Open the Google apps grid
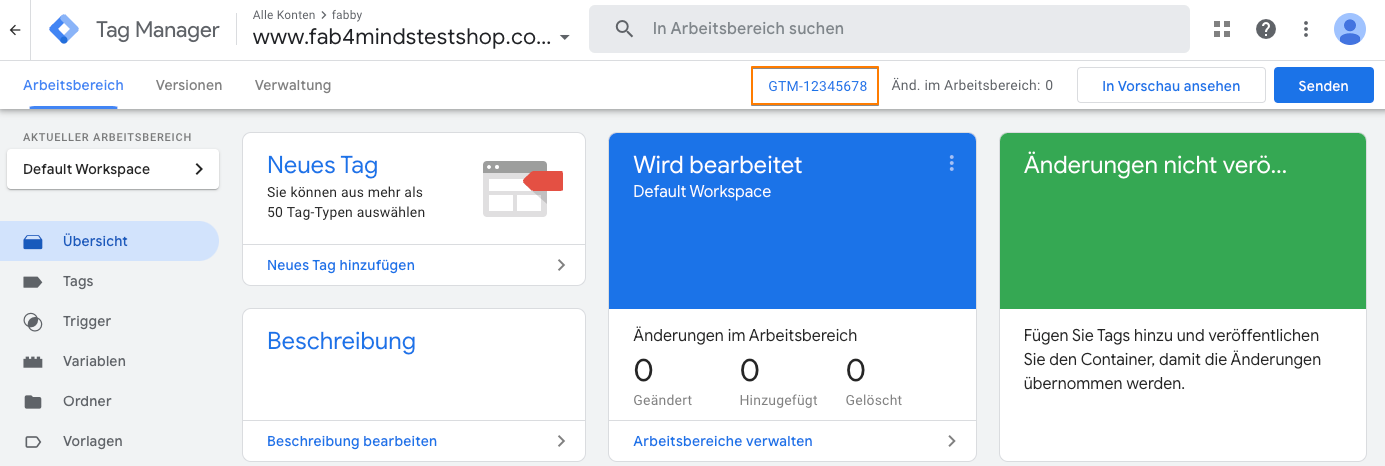 [1221, 29]
